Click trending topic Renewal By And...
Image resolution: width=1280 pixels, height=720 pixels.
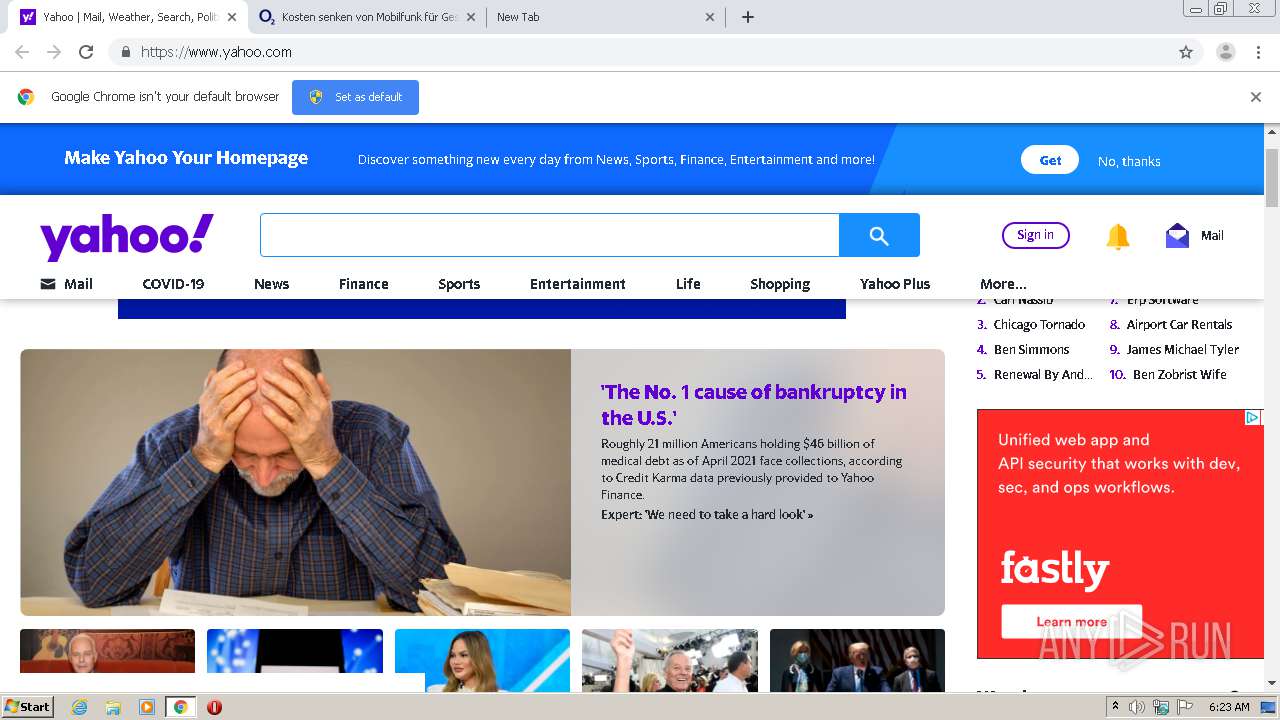pos(1043,374)
